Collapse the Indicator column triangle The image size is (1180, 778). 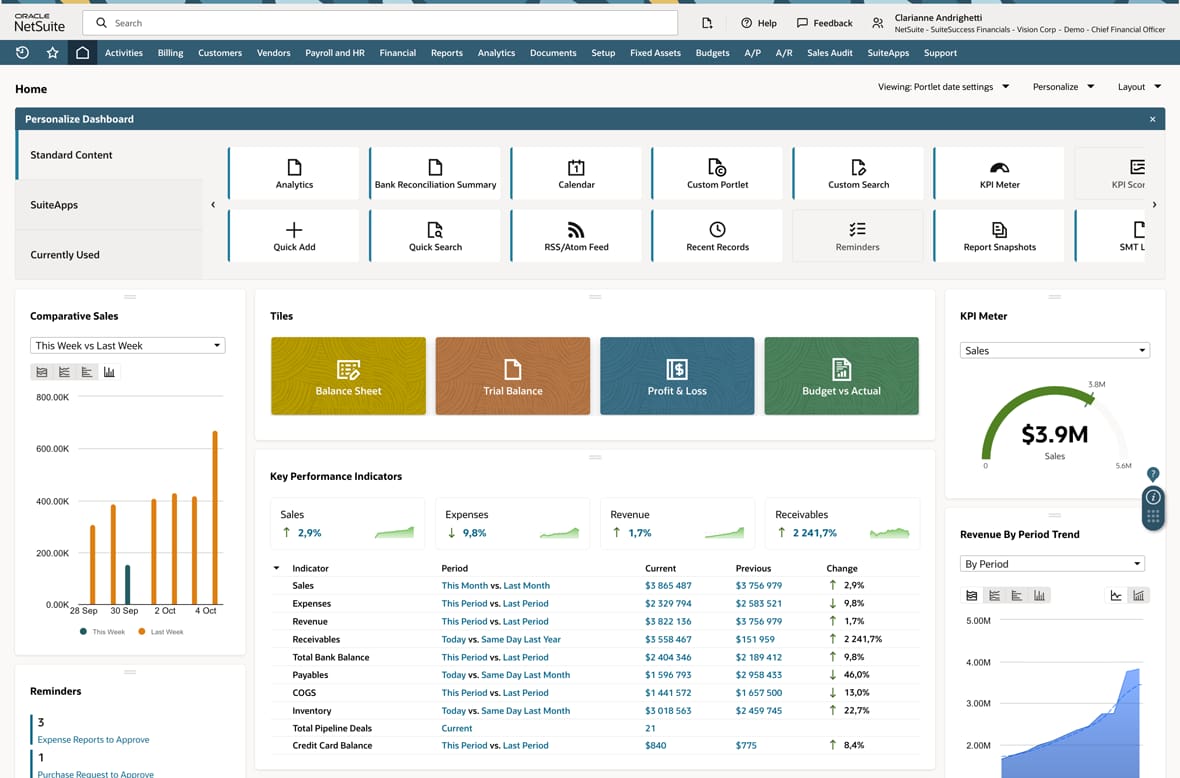click(x=277, y=568)
